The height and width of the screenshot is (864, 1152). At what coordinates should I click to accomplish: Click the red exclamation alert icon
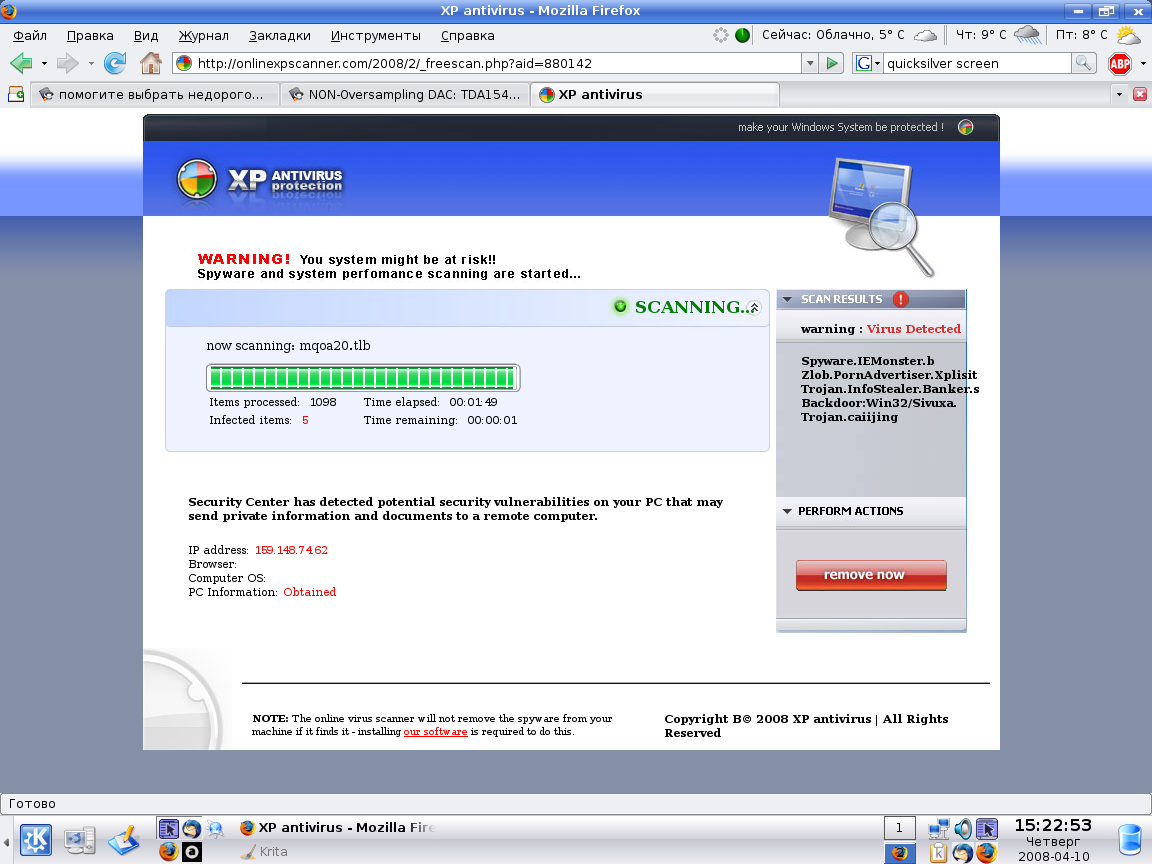(x=901, y=299)
